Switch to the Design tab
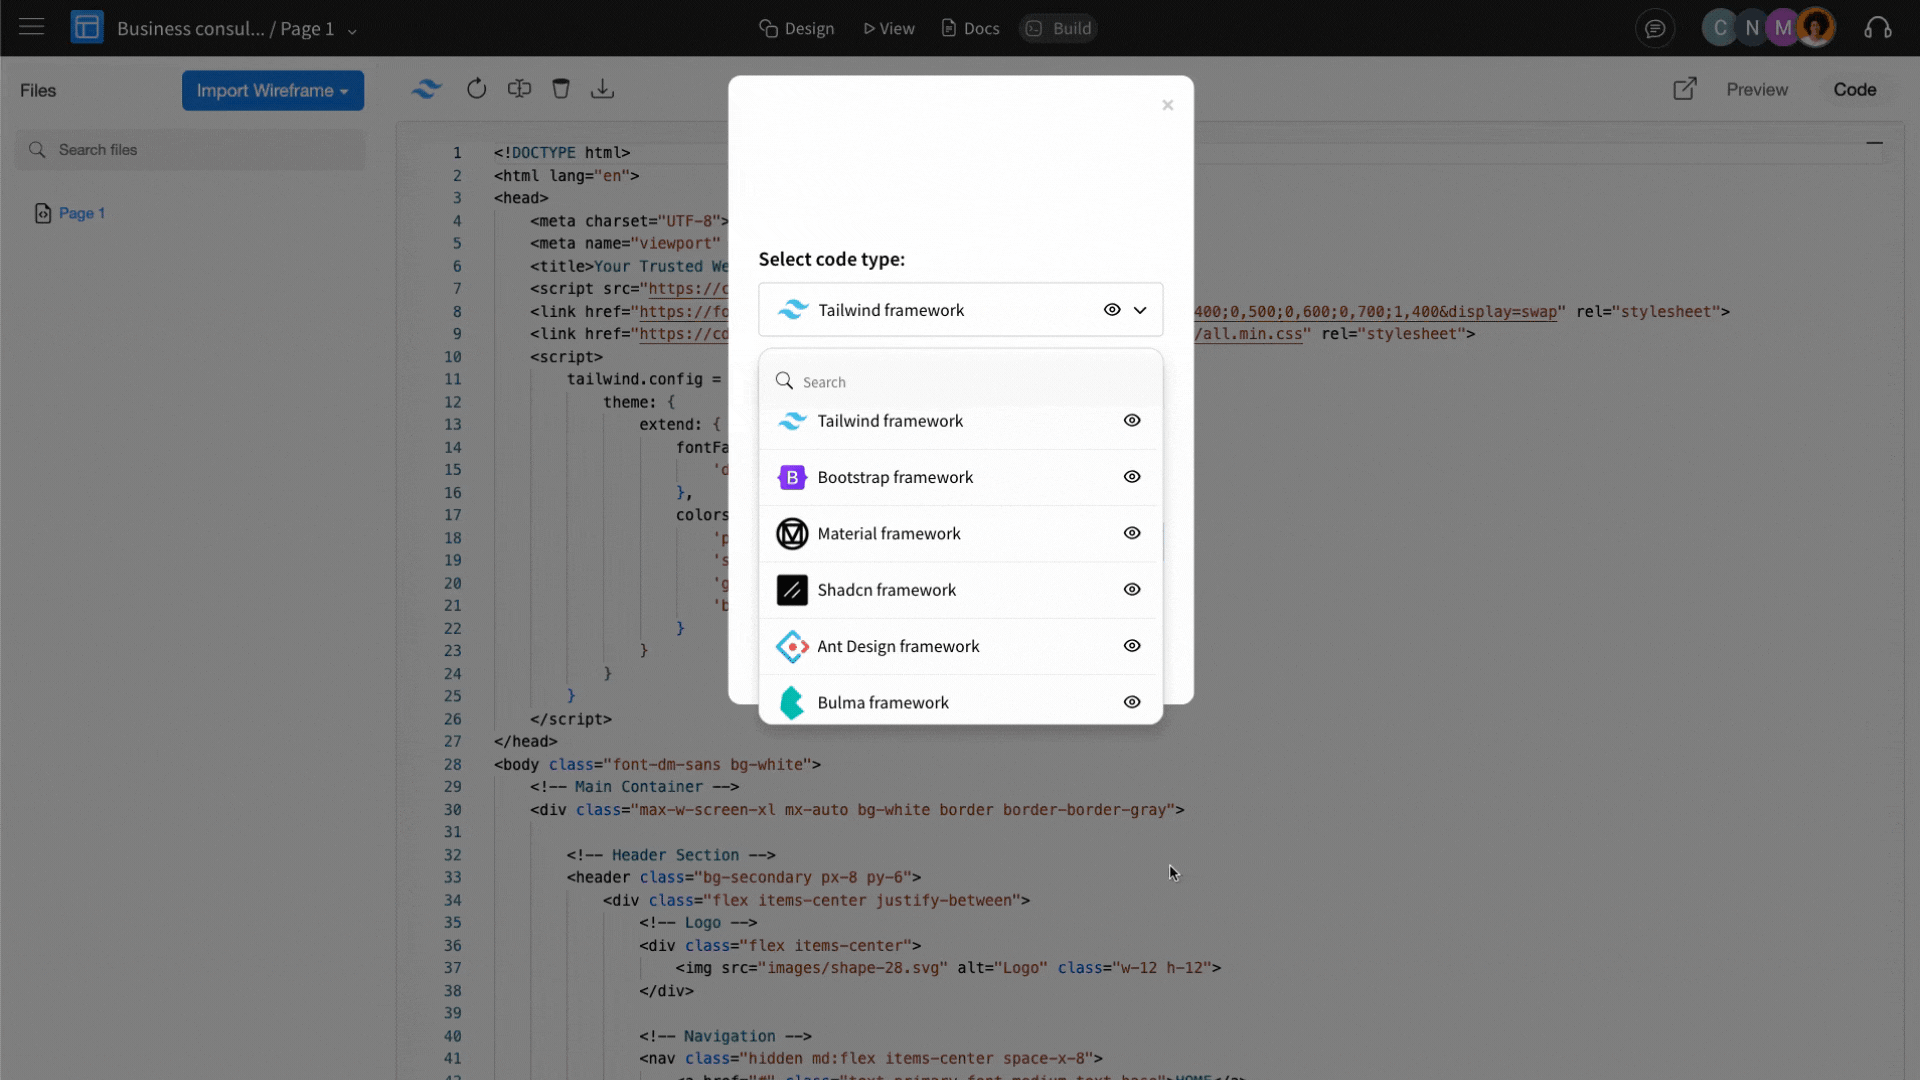This screenshot has height=1080, width=1920. coord(797,28)
